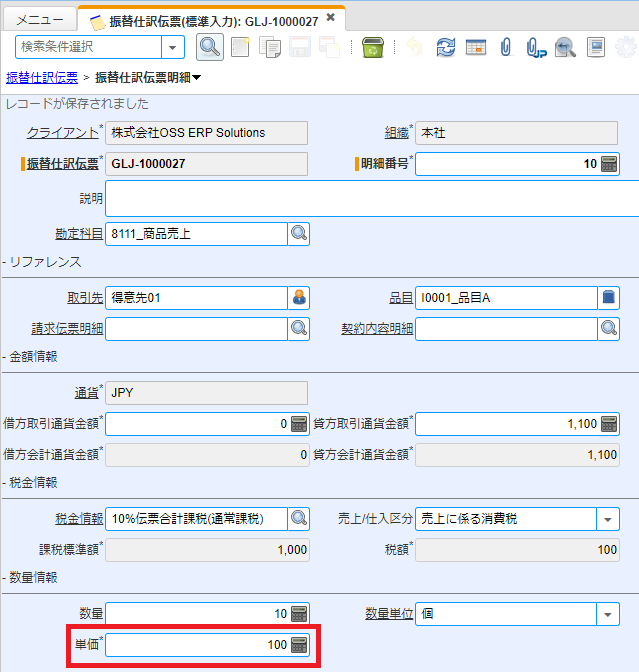Click the greyed Save floppy disk icon

[x=300, y=47]
